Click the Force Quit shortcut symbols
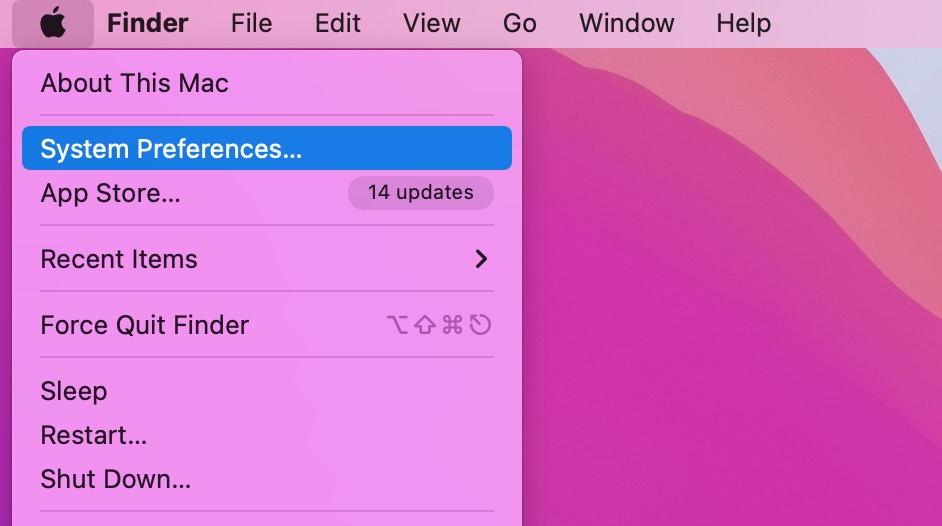The height and width of the screenshot is (526, 942). pyautogui.click(x=439, y=325)
